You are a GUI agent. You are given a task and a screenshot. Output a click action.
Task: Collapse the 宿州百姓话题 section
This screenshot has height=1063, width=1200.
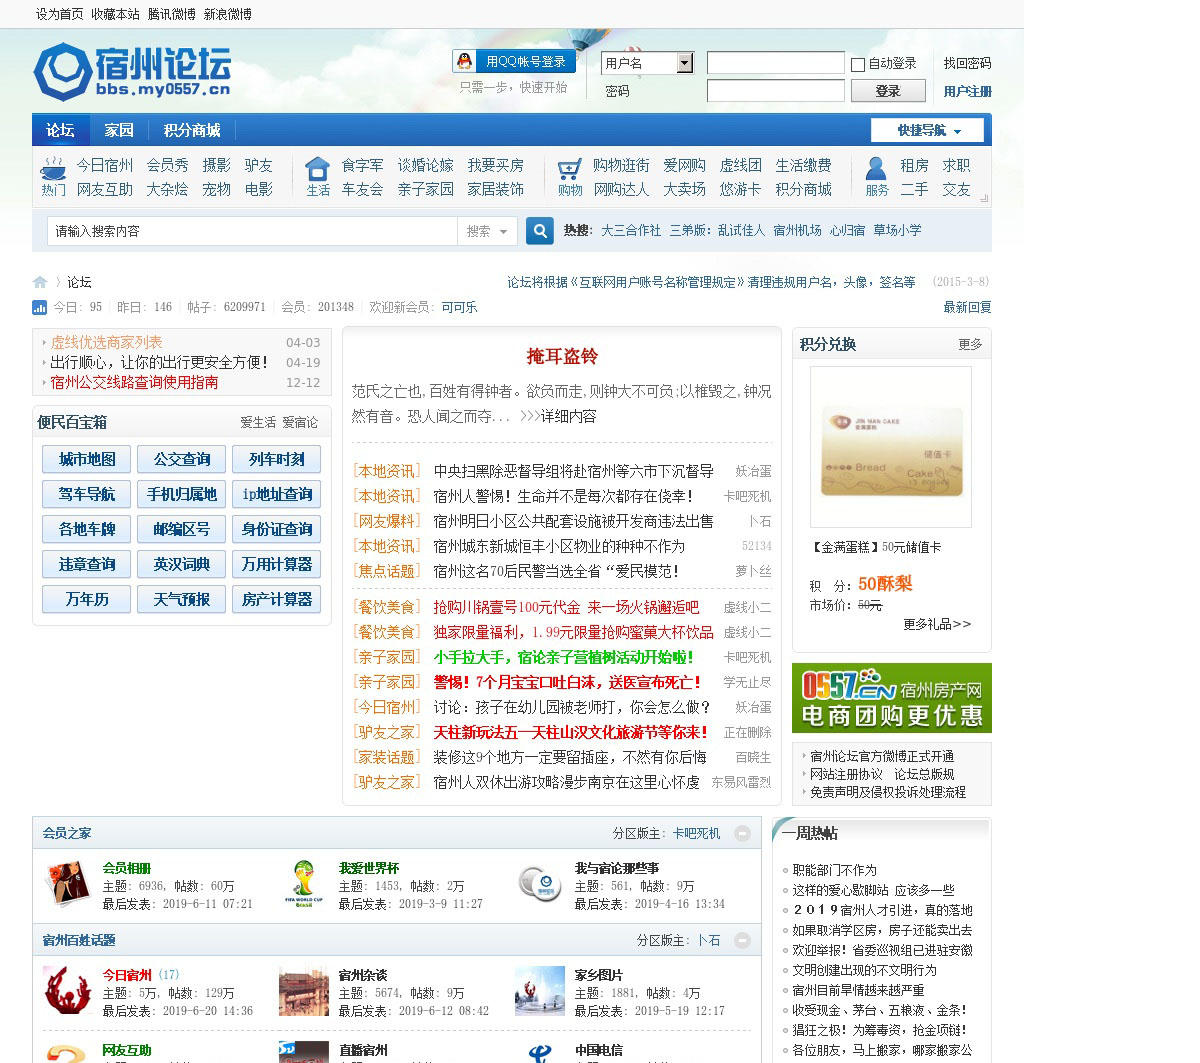click(x=742, y=940)
